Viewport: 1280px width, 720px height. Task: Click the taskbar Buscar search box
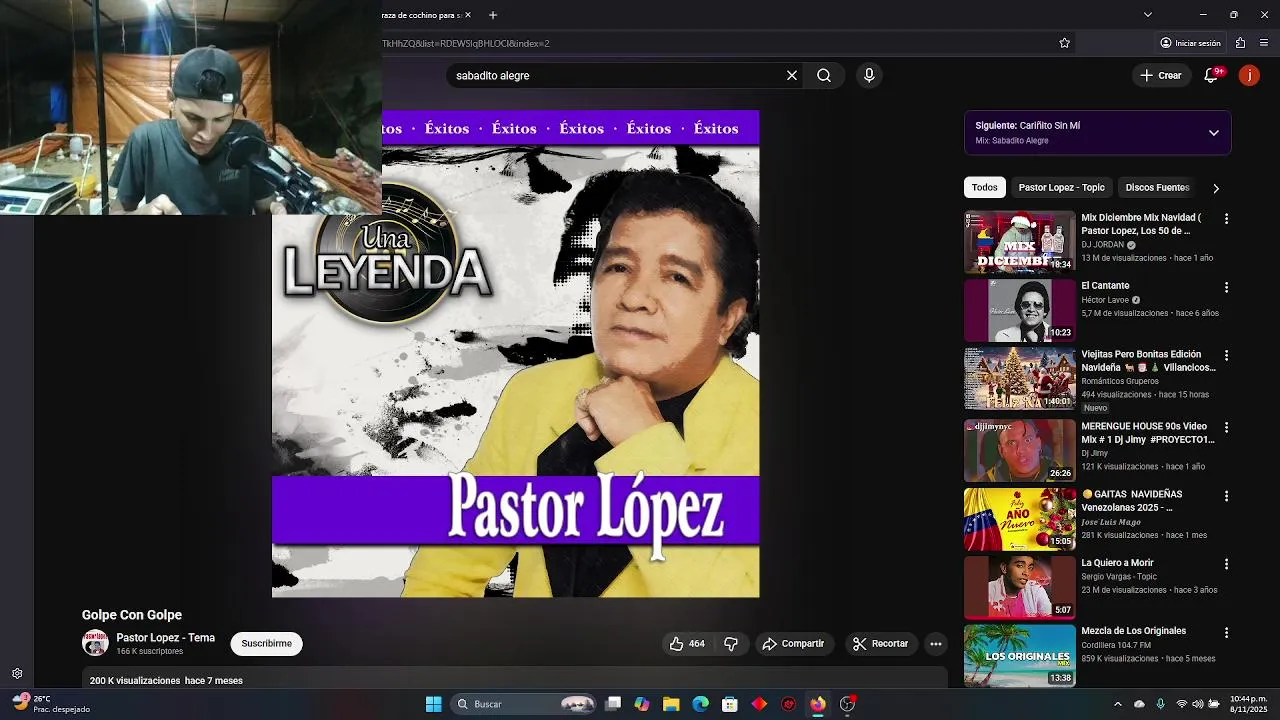coord(524,704)
